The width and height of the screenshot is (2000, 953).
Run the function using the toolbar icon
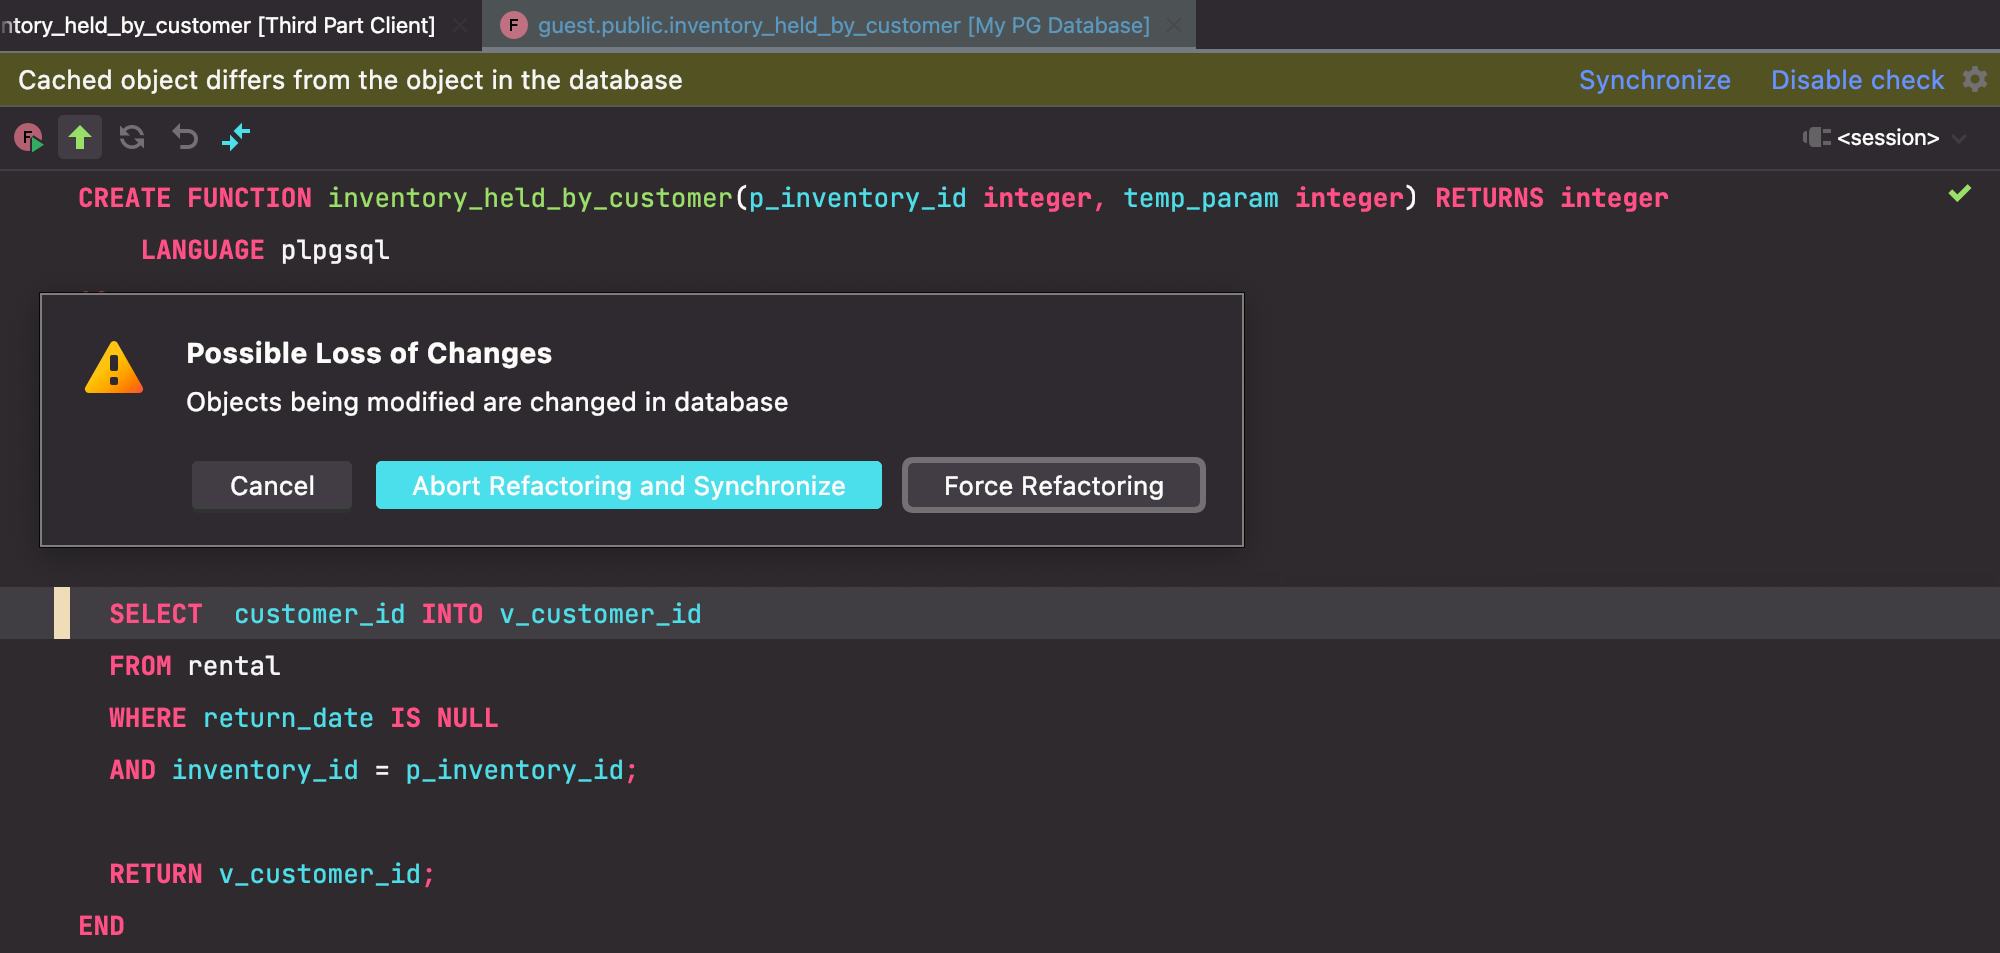[29, 137]
